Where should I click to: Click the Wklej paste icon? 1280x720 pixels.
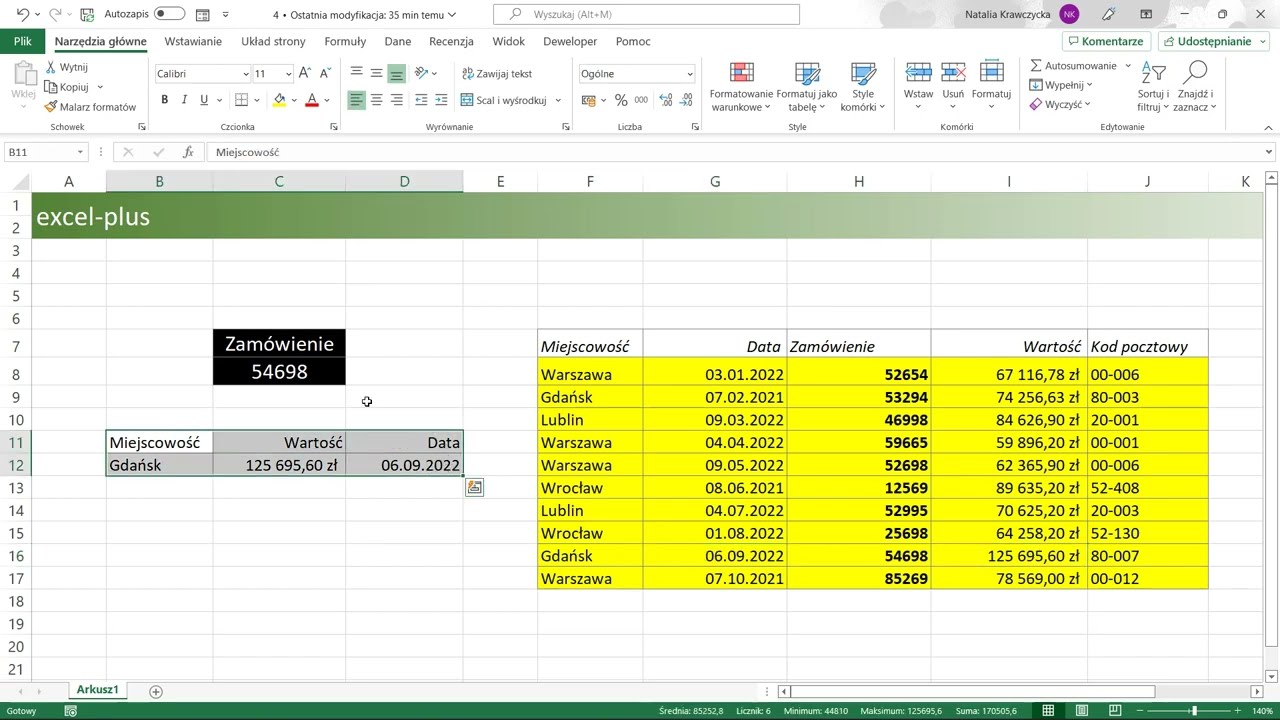[x=23, y=75]
